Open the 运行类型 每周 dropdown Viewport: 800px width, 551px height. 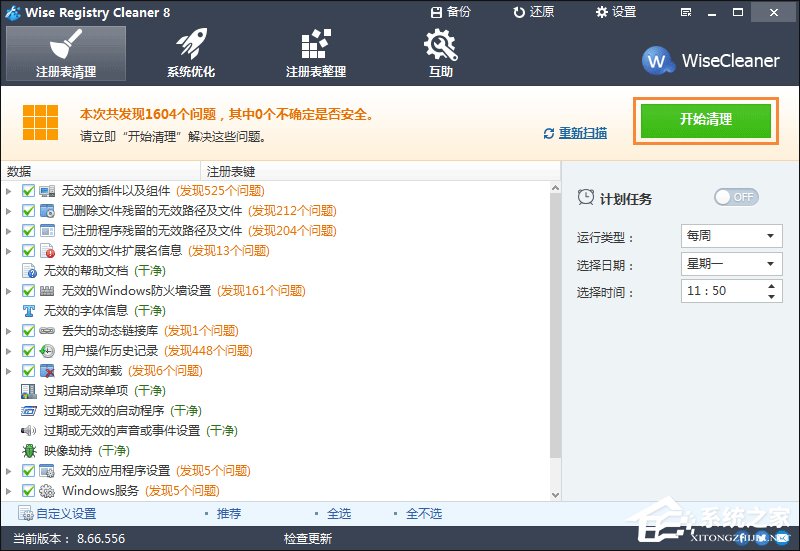pos(731,236)
